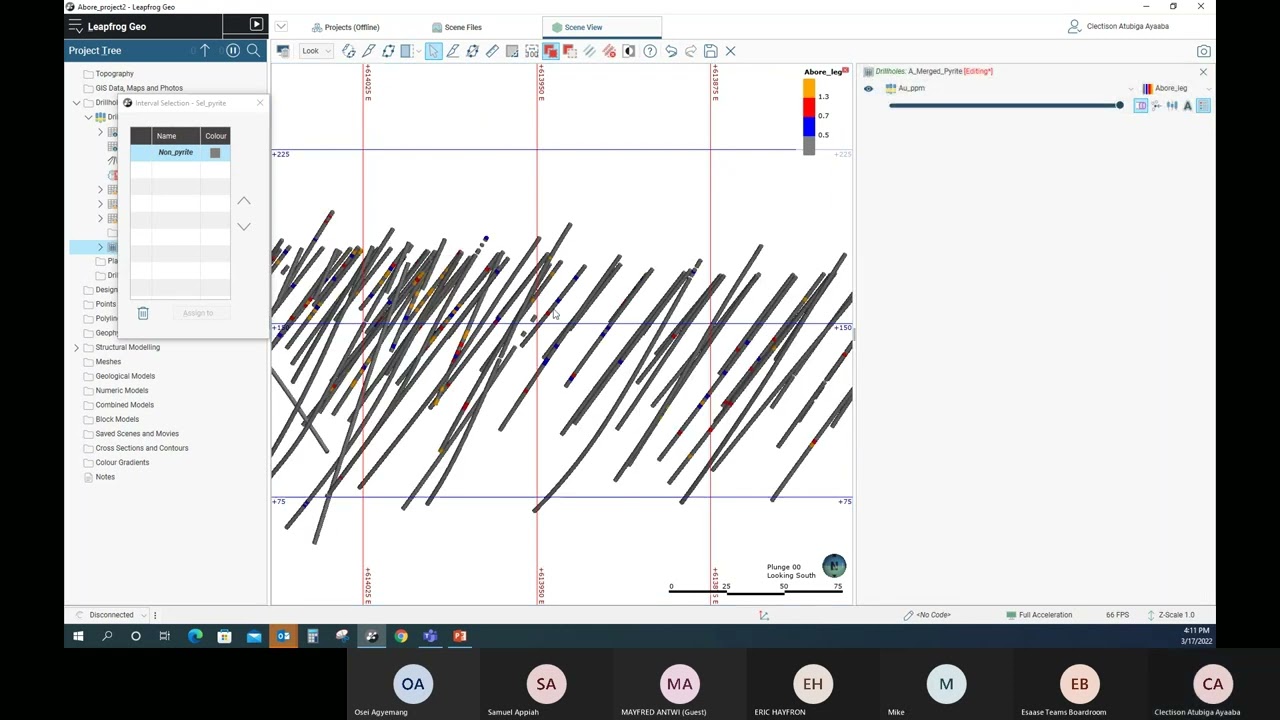
Task: Switch to the Scene Files tab
Action: [x=455, y=27]
